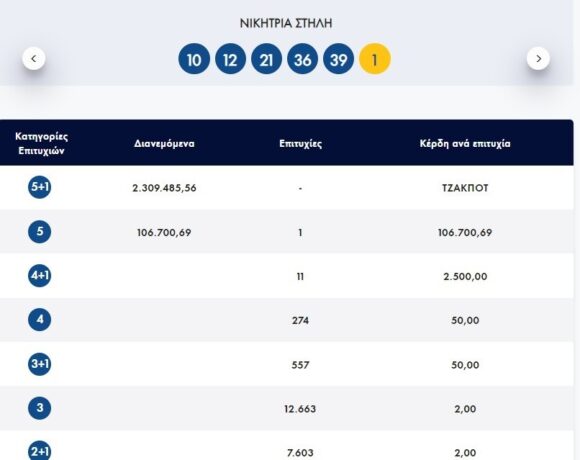The image size is (580, 460).
Task: Select winning number ball 10
Action: pyautogui.click(x=194, y=59)
